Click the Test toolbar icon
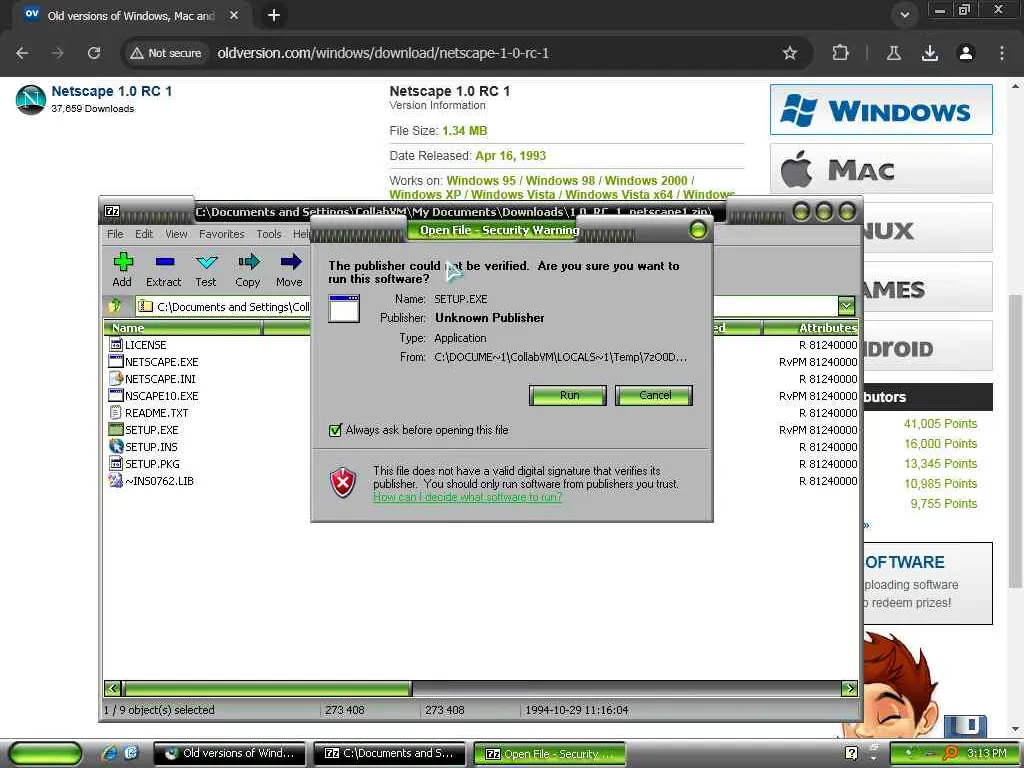This screenshot has width=1024, height=768. point(206,263)
